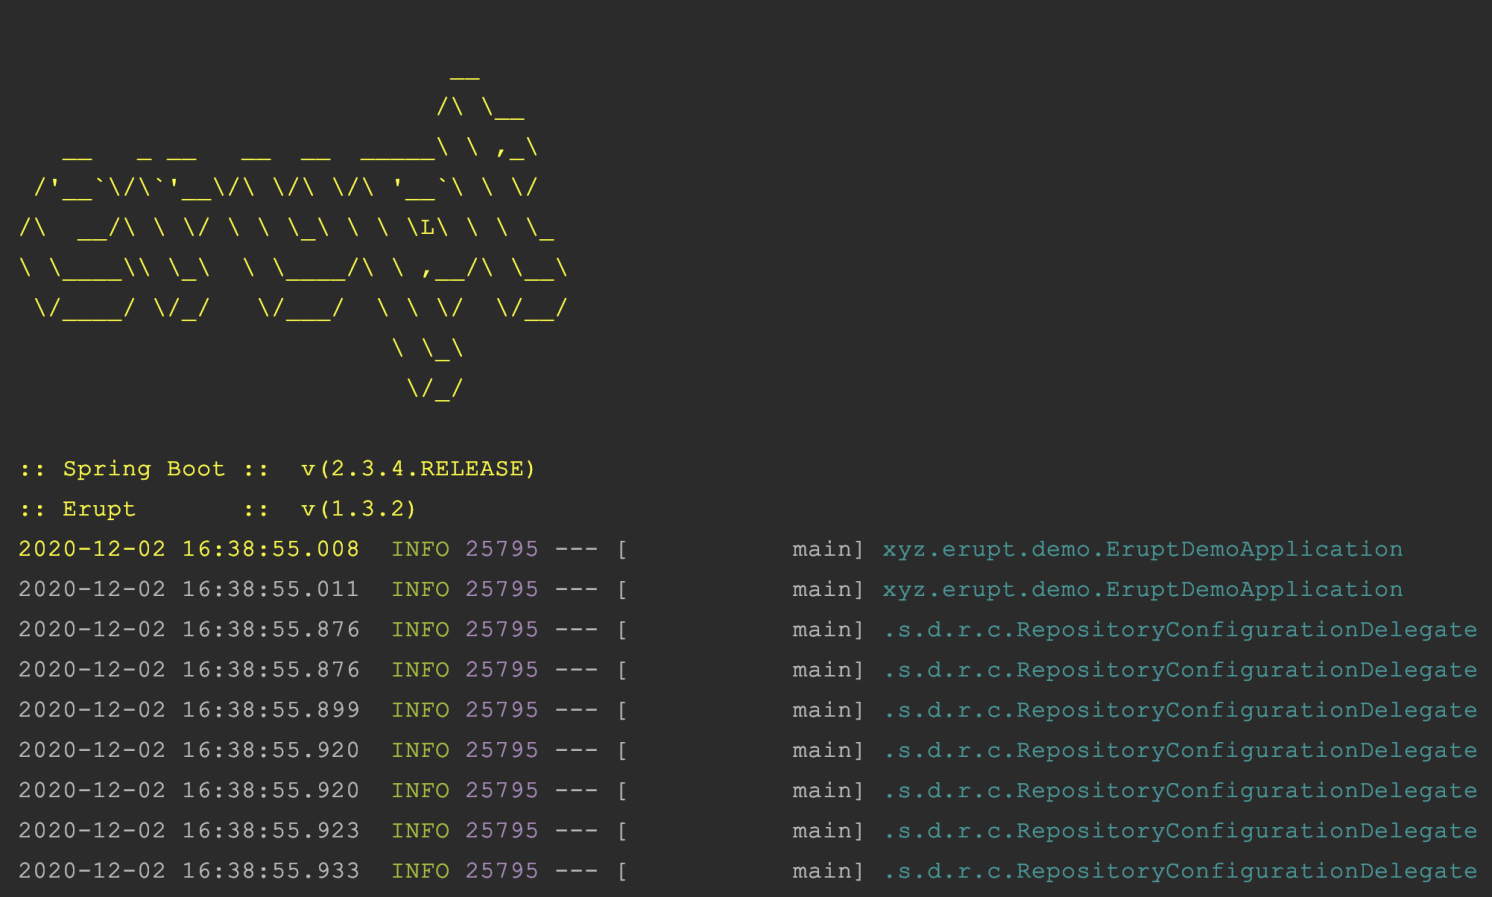Click the highlighted timestamp 16:38:55.008

(x=270, y=548)
